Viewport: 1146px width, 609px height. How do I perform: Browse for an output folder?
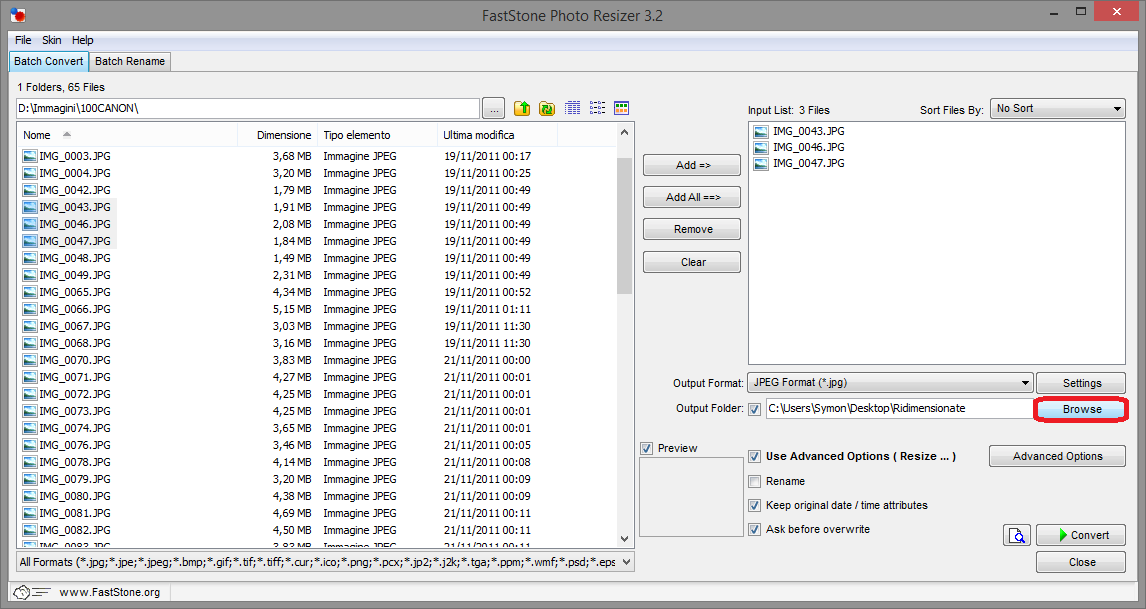[x=1082, y=409]
